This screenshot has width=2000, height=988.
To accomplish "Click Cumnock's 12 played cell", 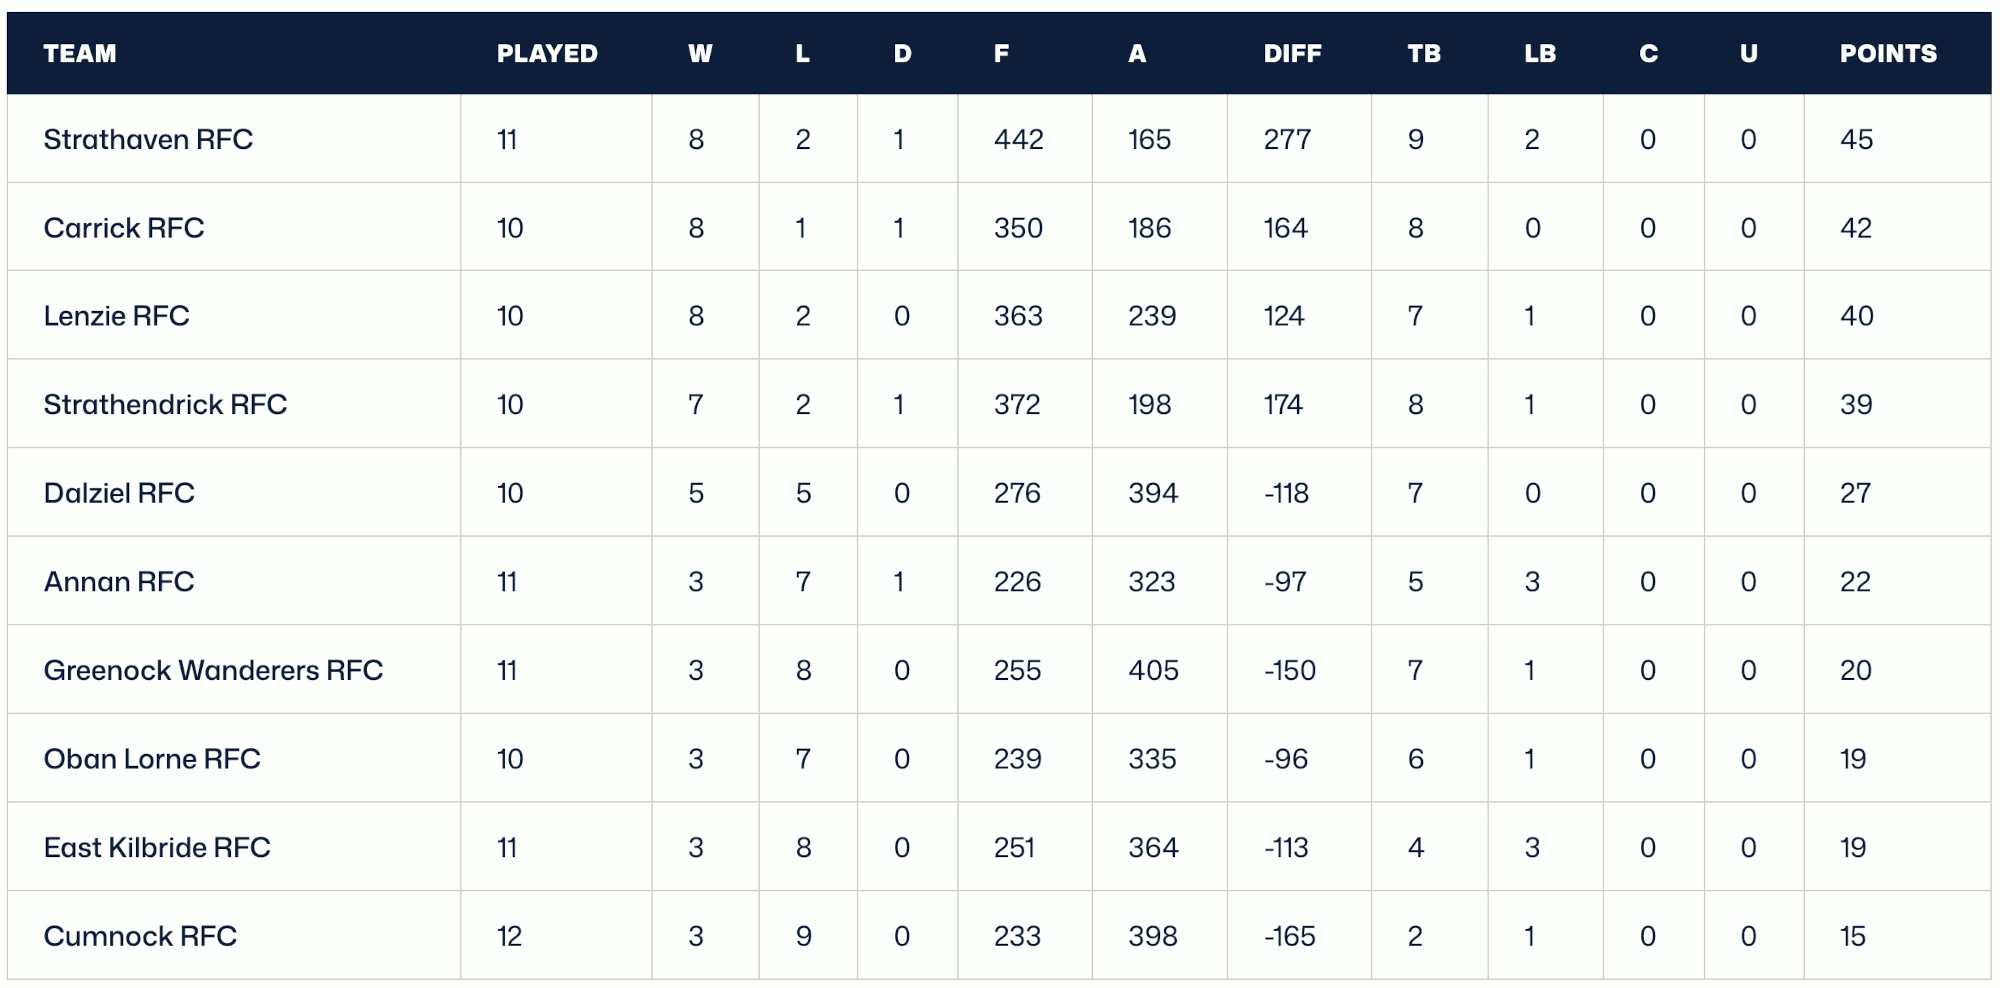I will [509, 936].
